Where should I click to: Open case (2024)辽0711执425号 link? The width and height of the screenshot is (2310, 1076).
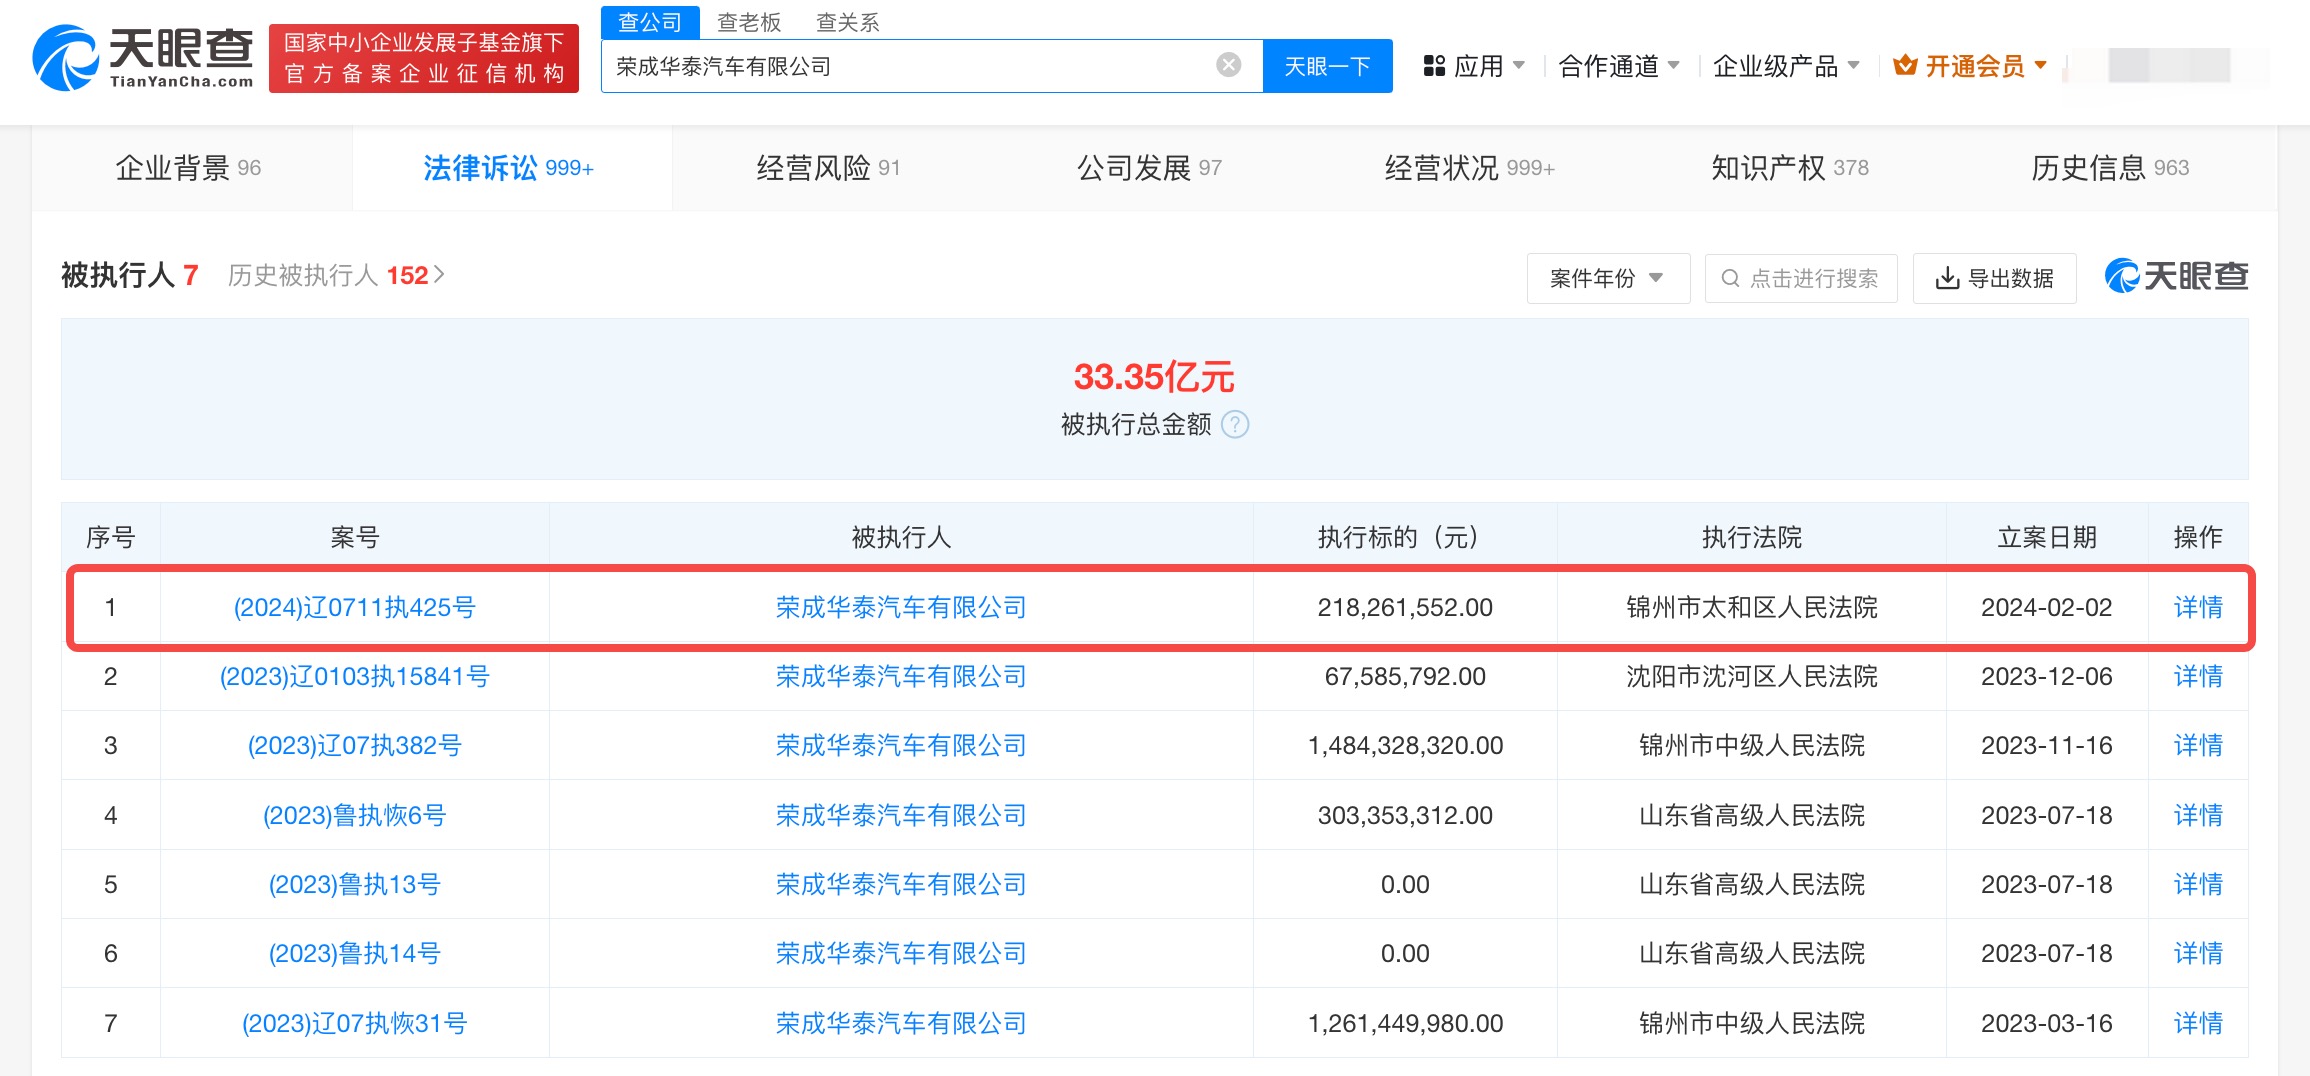click(354, 607)
